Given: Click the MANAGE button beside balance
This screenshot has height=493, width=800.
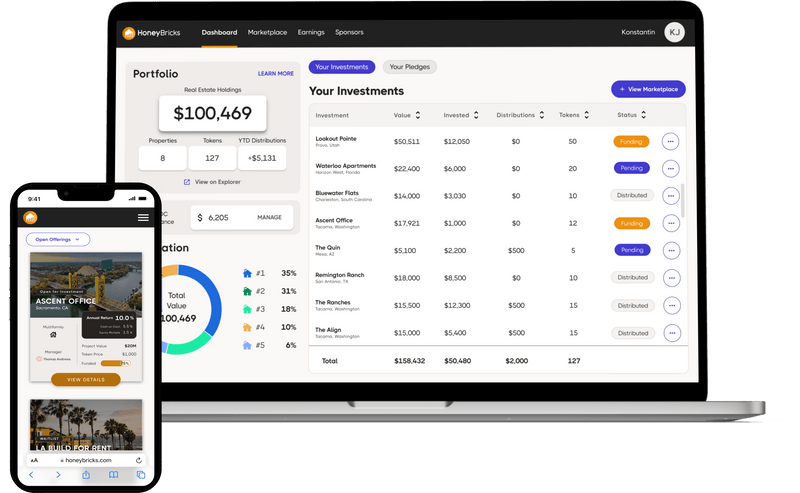Looking at the screenshot, I should [x=269, y=217].
